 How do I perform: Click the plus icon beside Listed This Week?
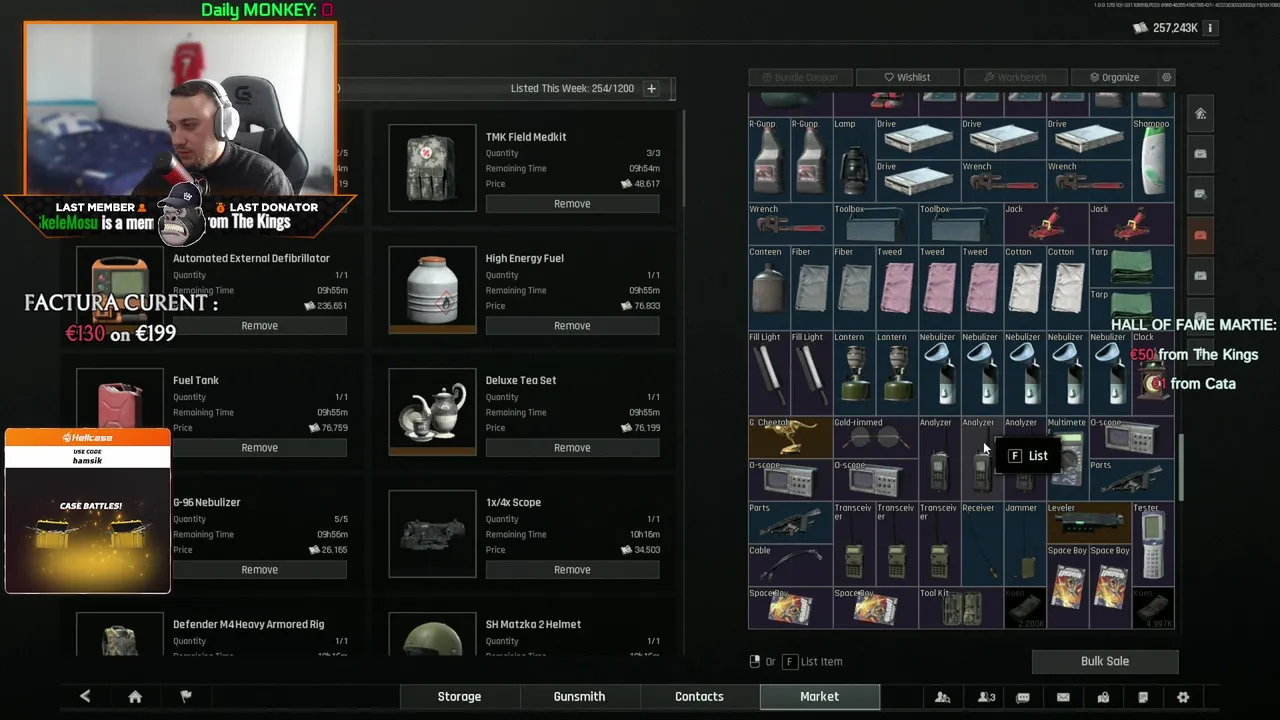pyautogui.click(x=651, y=88)
